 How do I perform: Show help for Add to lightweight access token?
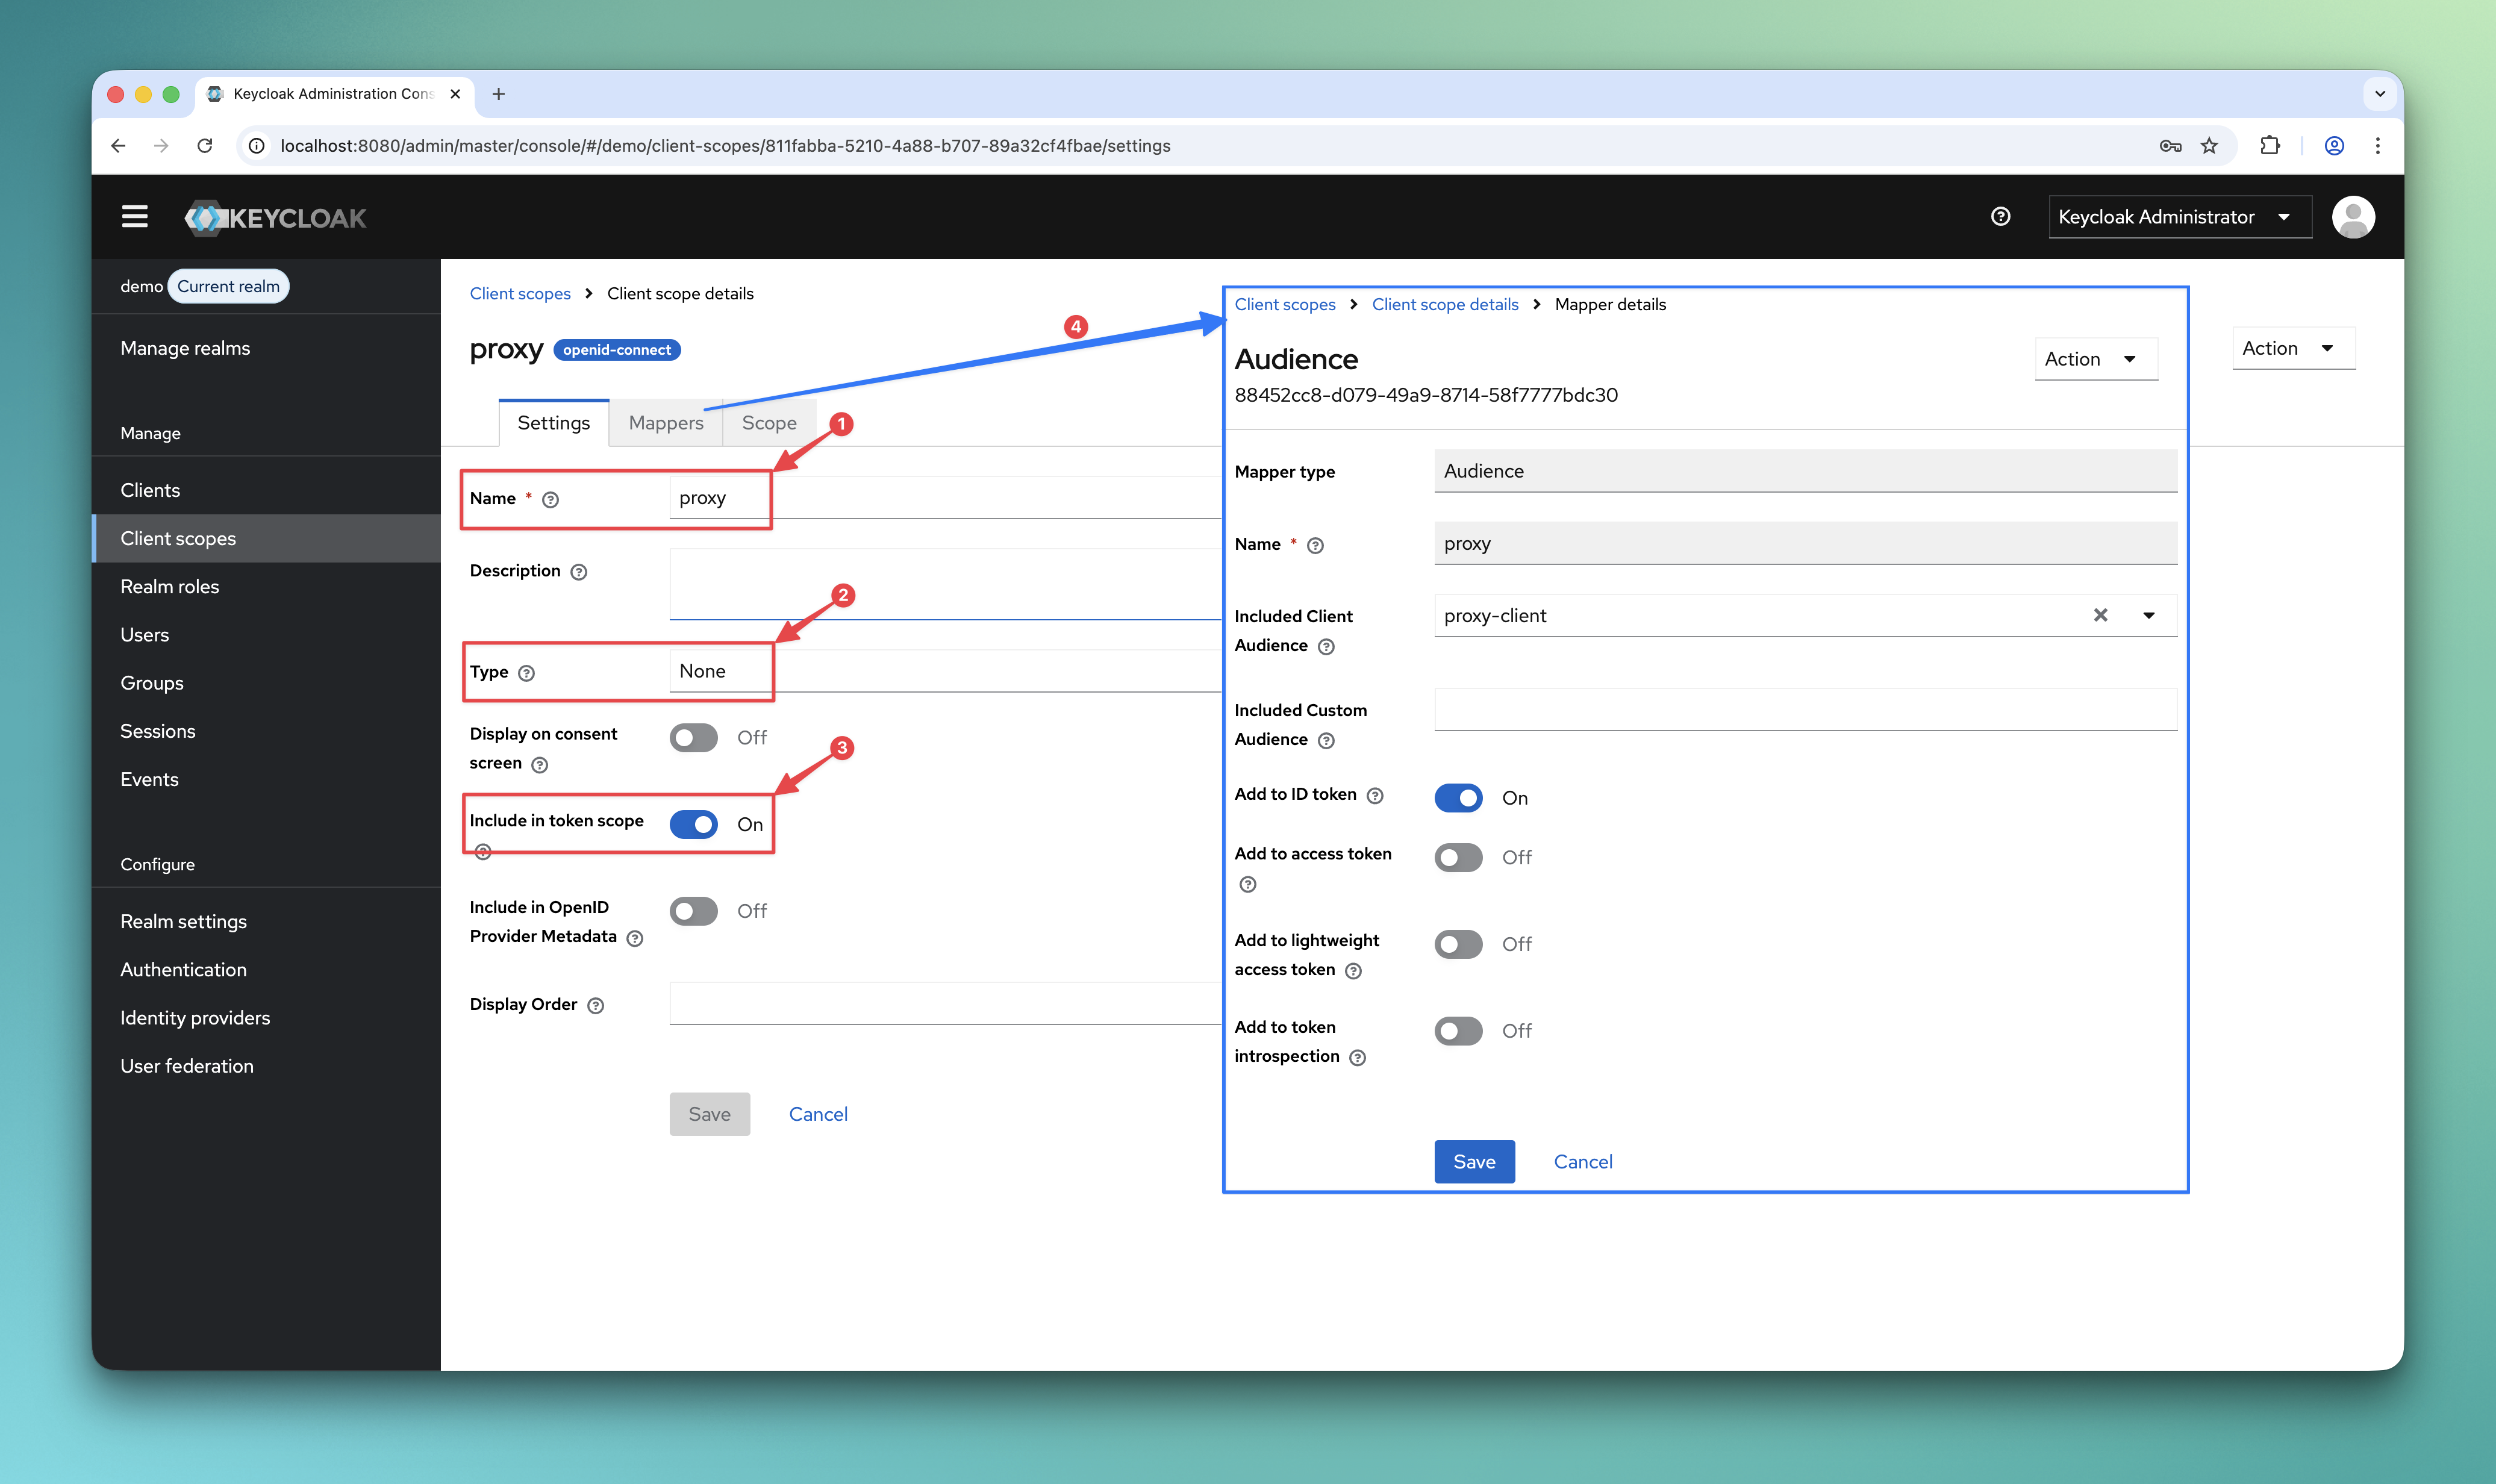click(1353, 971)
